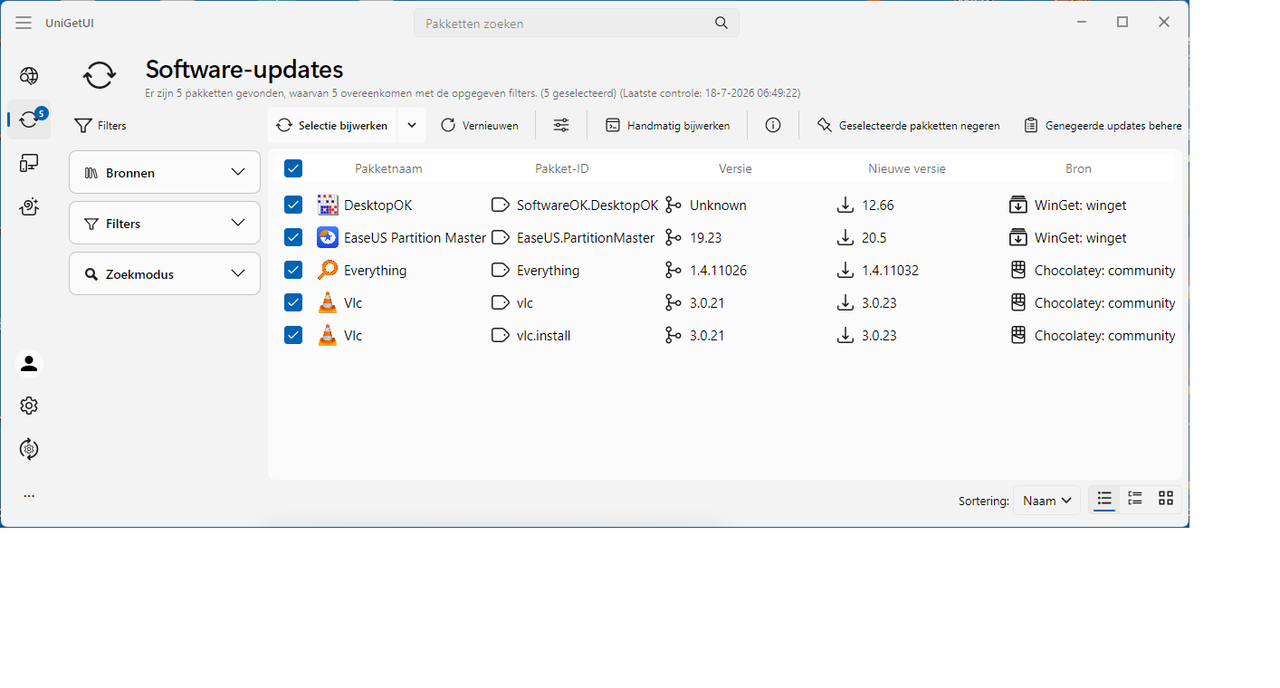Click Selectie bijwerken button
This screenshot has height=688, width=1280.
coord(333,125)
